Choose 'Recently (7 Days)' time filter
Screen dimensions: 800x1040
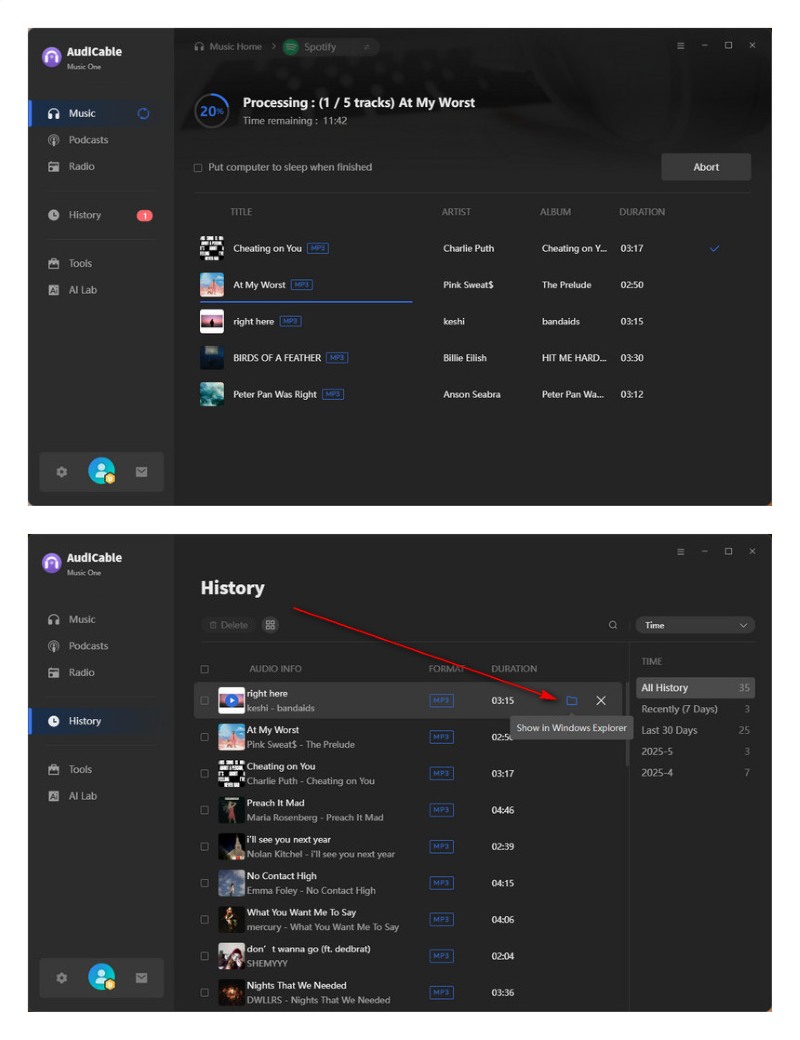point(679,709)
